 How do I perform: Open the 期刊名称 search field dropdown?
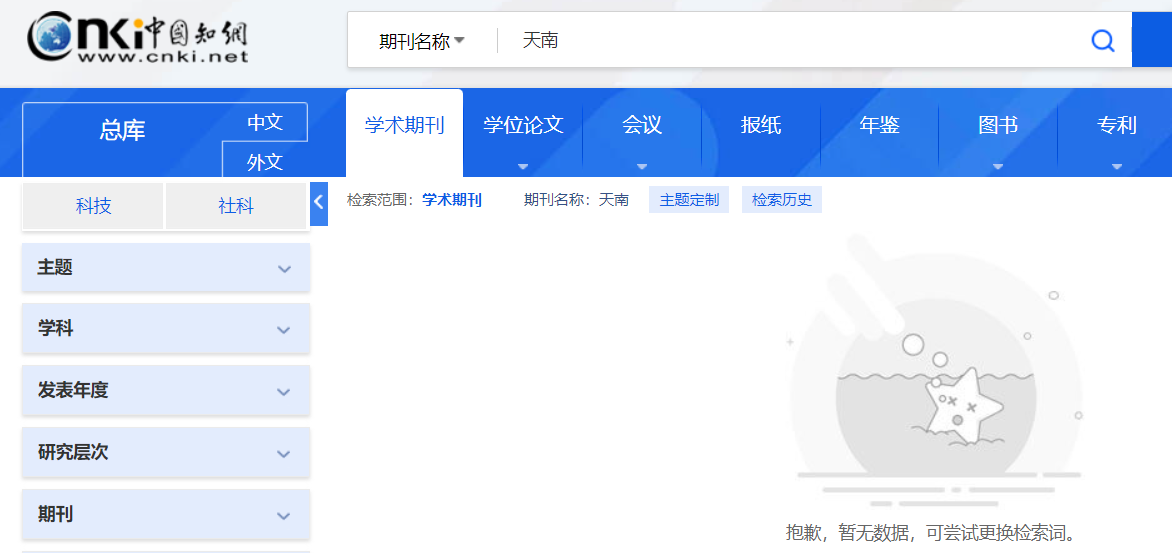(x=422, y=41)
